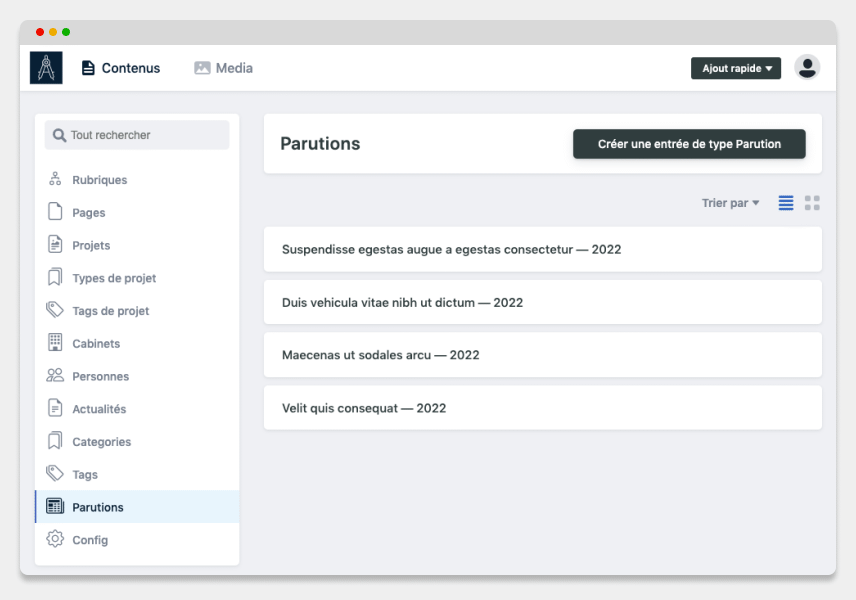
Task: Switch to grid view layout
Action: point(812,203)
